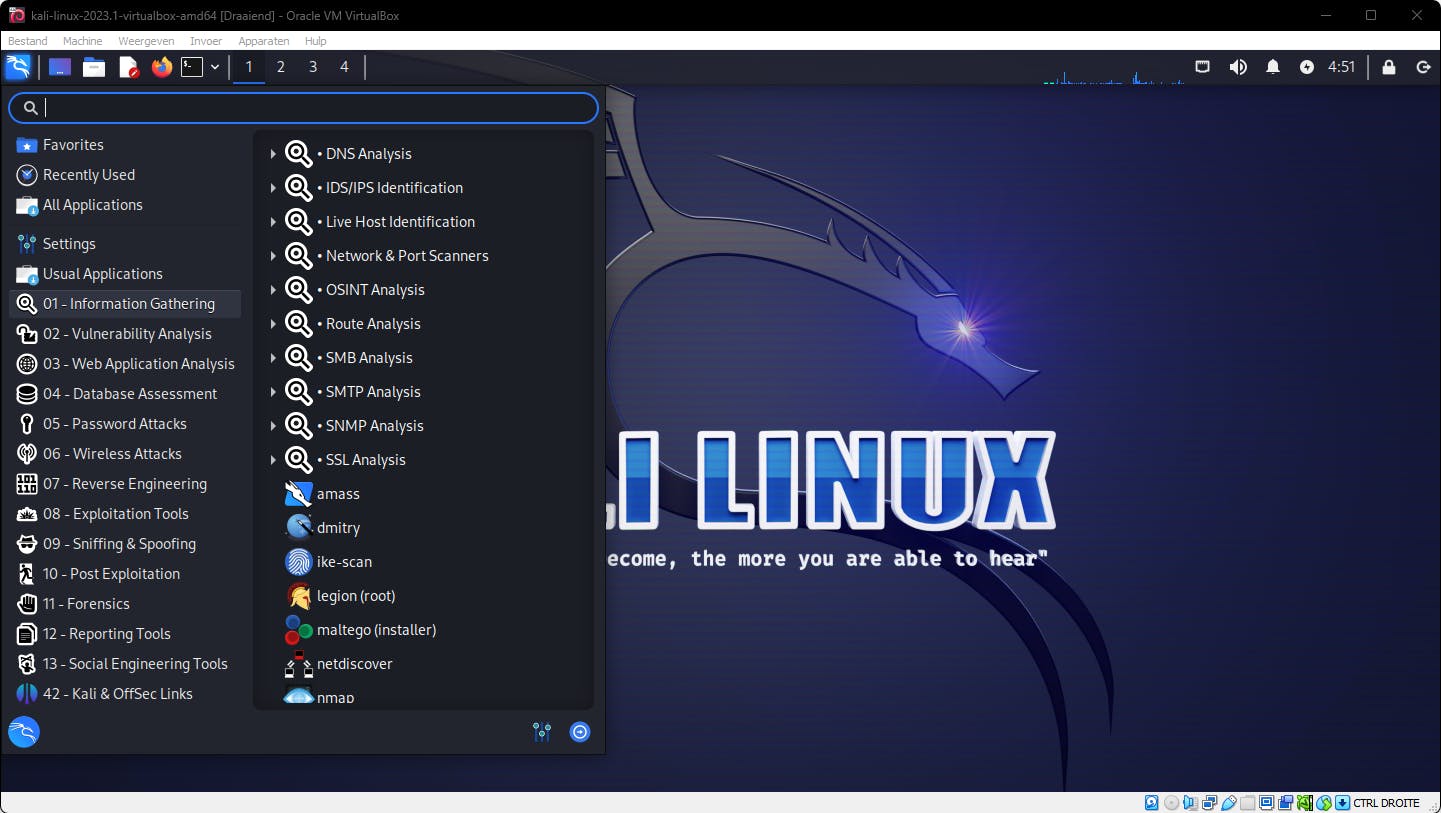This screenshot has height=813, width=1441.
Task: Open All Applications list
Action: 92,205
